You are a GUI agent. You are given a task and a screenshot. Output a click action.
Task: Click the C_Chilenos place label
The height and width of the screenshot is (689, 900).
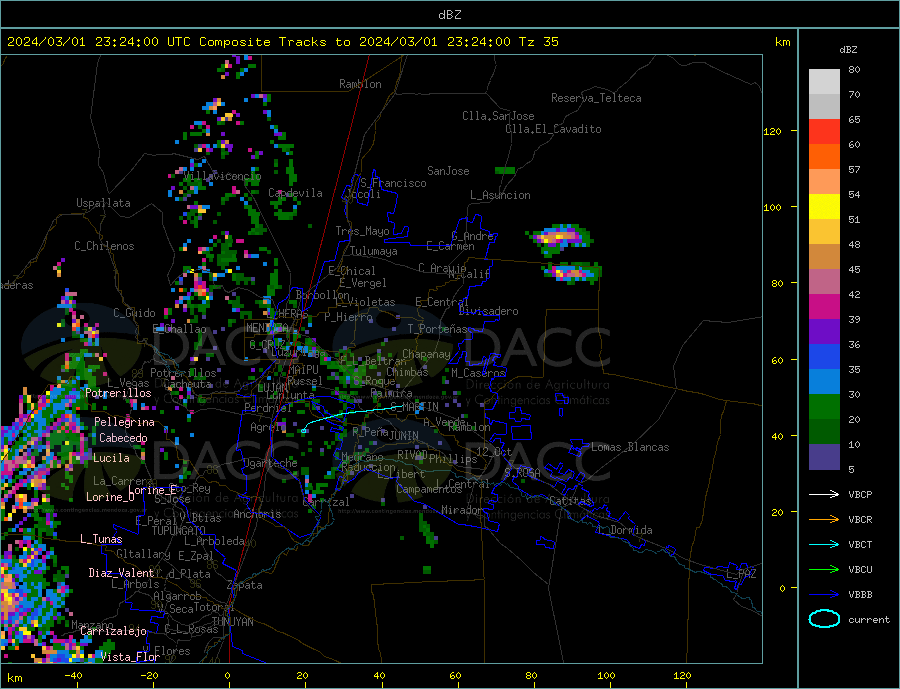pos(104,246)
